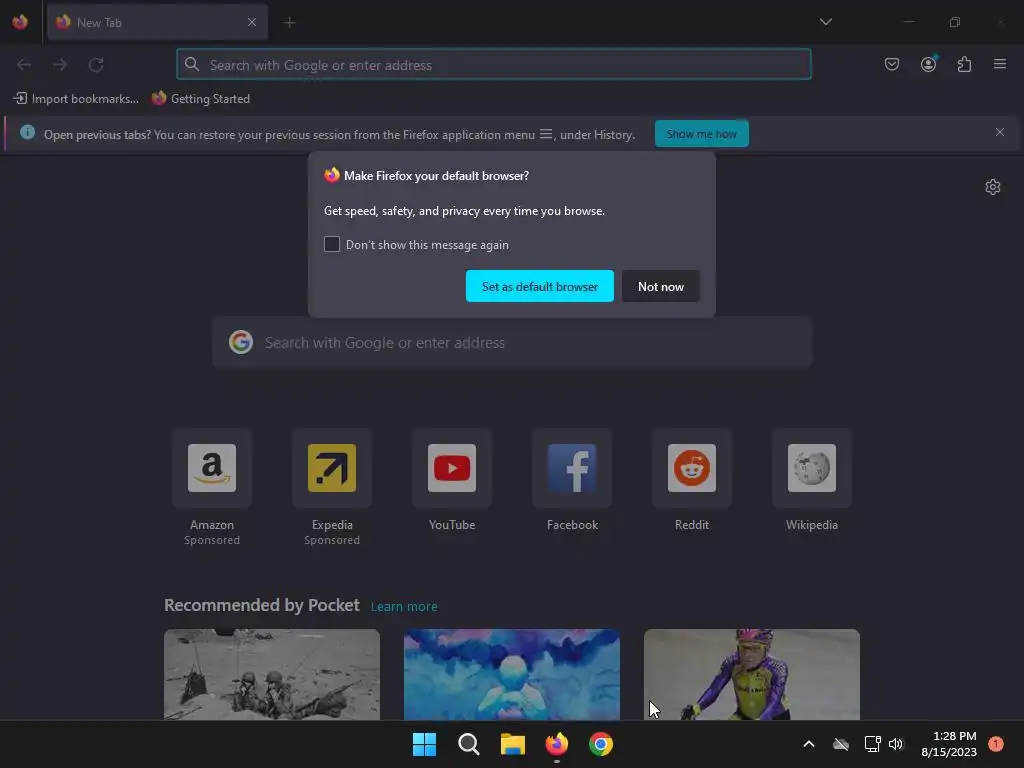Open OneDrive tray icon
The height and width of the screenshot is (768, 1024).
click(x=841, y=744)
